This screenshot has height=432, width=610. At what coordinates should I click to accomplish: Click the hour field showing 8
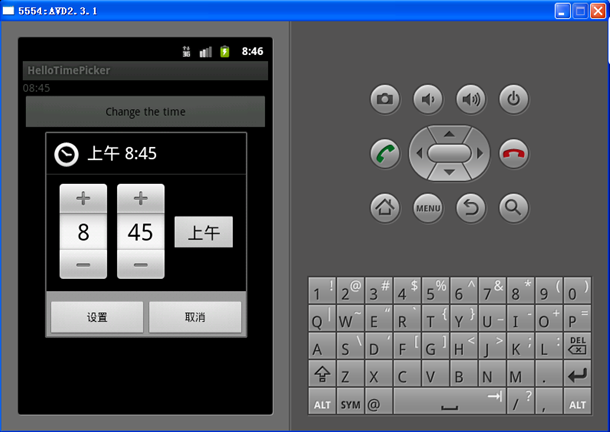(x=83, y=232)
